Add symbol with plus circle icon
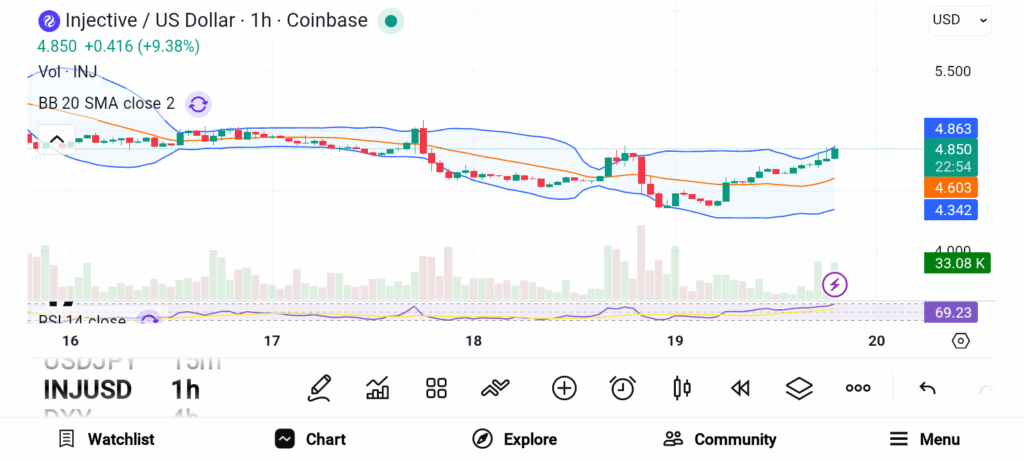1024x461 pixels. (x=564, y=388)
